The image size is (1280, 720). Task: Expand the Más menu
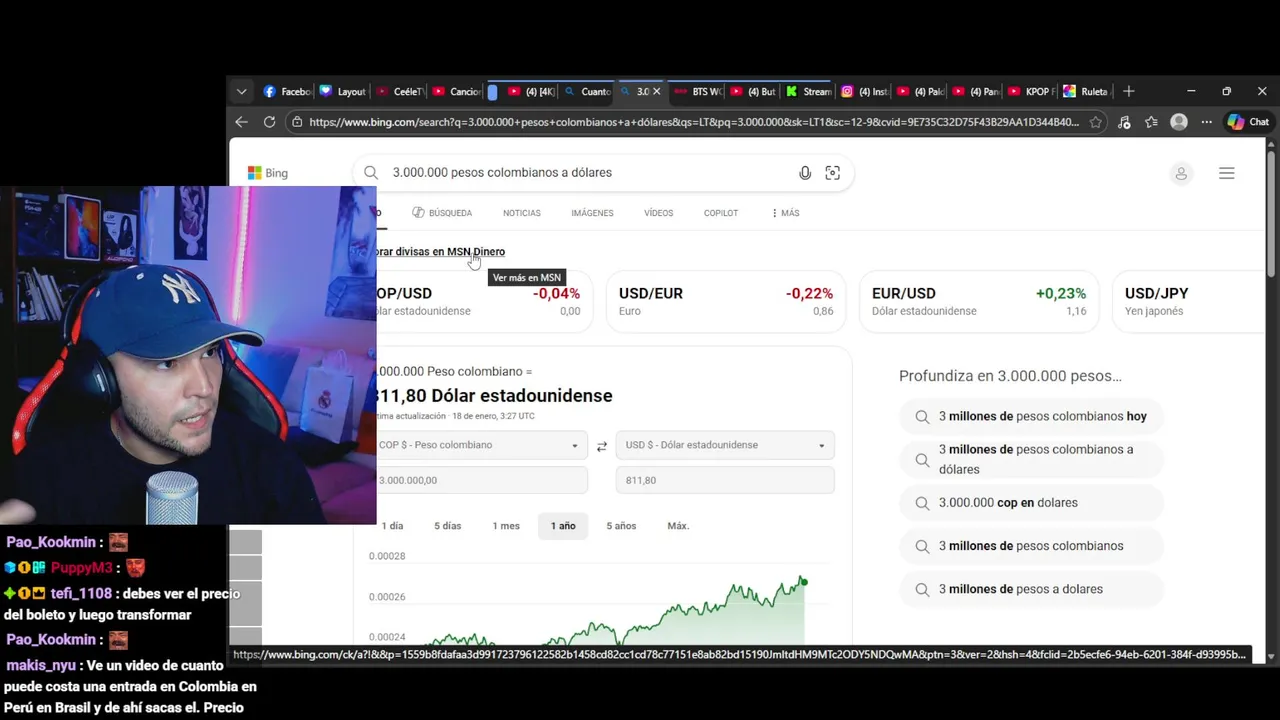(785, 213)
